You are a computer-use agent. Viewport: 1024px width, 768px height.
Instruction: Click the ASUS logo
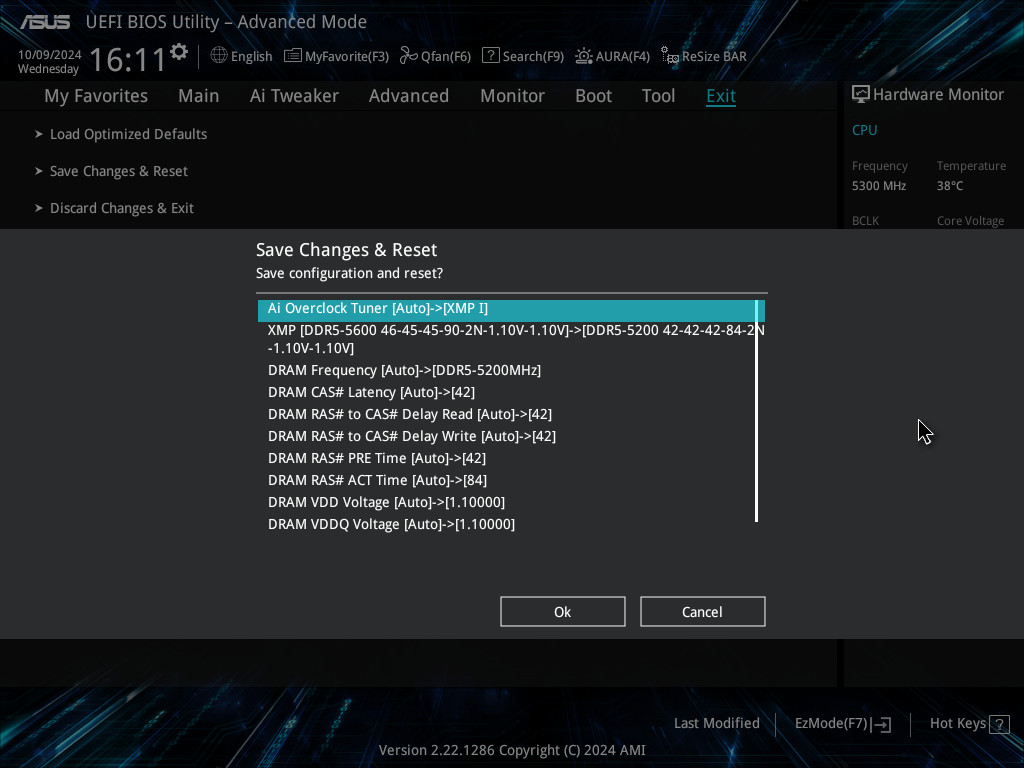tap(45, 22)
